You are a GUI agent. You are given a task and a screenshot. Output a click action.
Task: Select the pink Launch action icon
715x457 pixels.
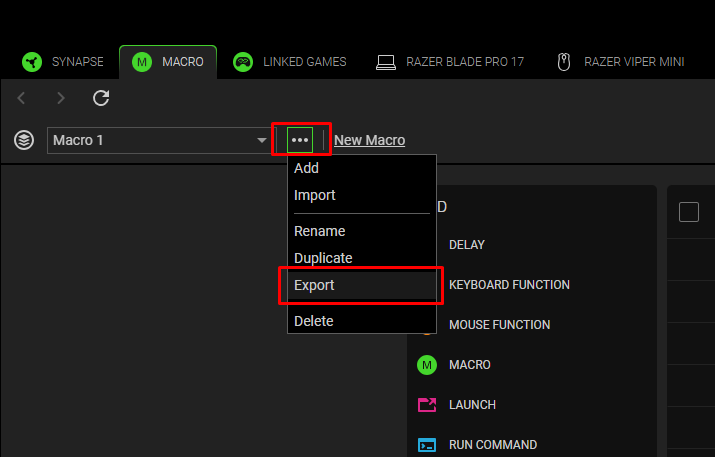427,405
